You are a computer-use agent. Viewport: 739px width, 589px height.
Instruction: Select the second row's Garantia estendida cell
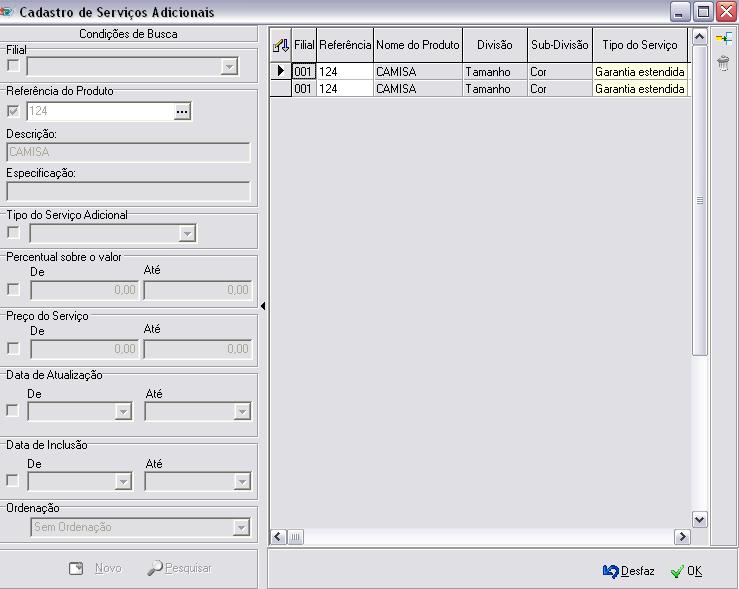pyautogui.click(x=639, y=89)
